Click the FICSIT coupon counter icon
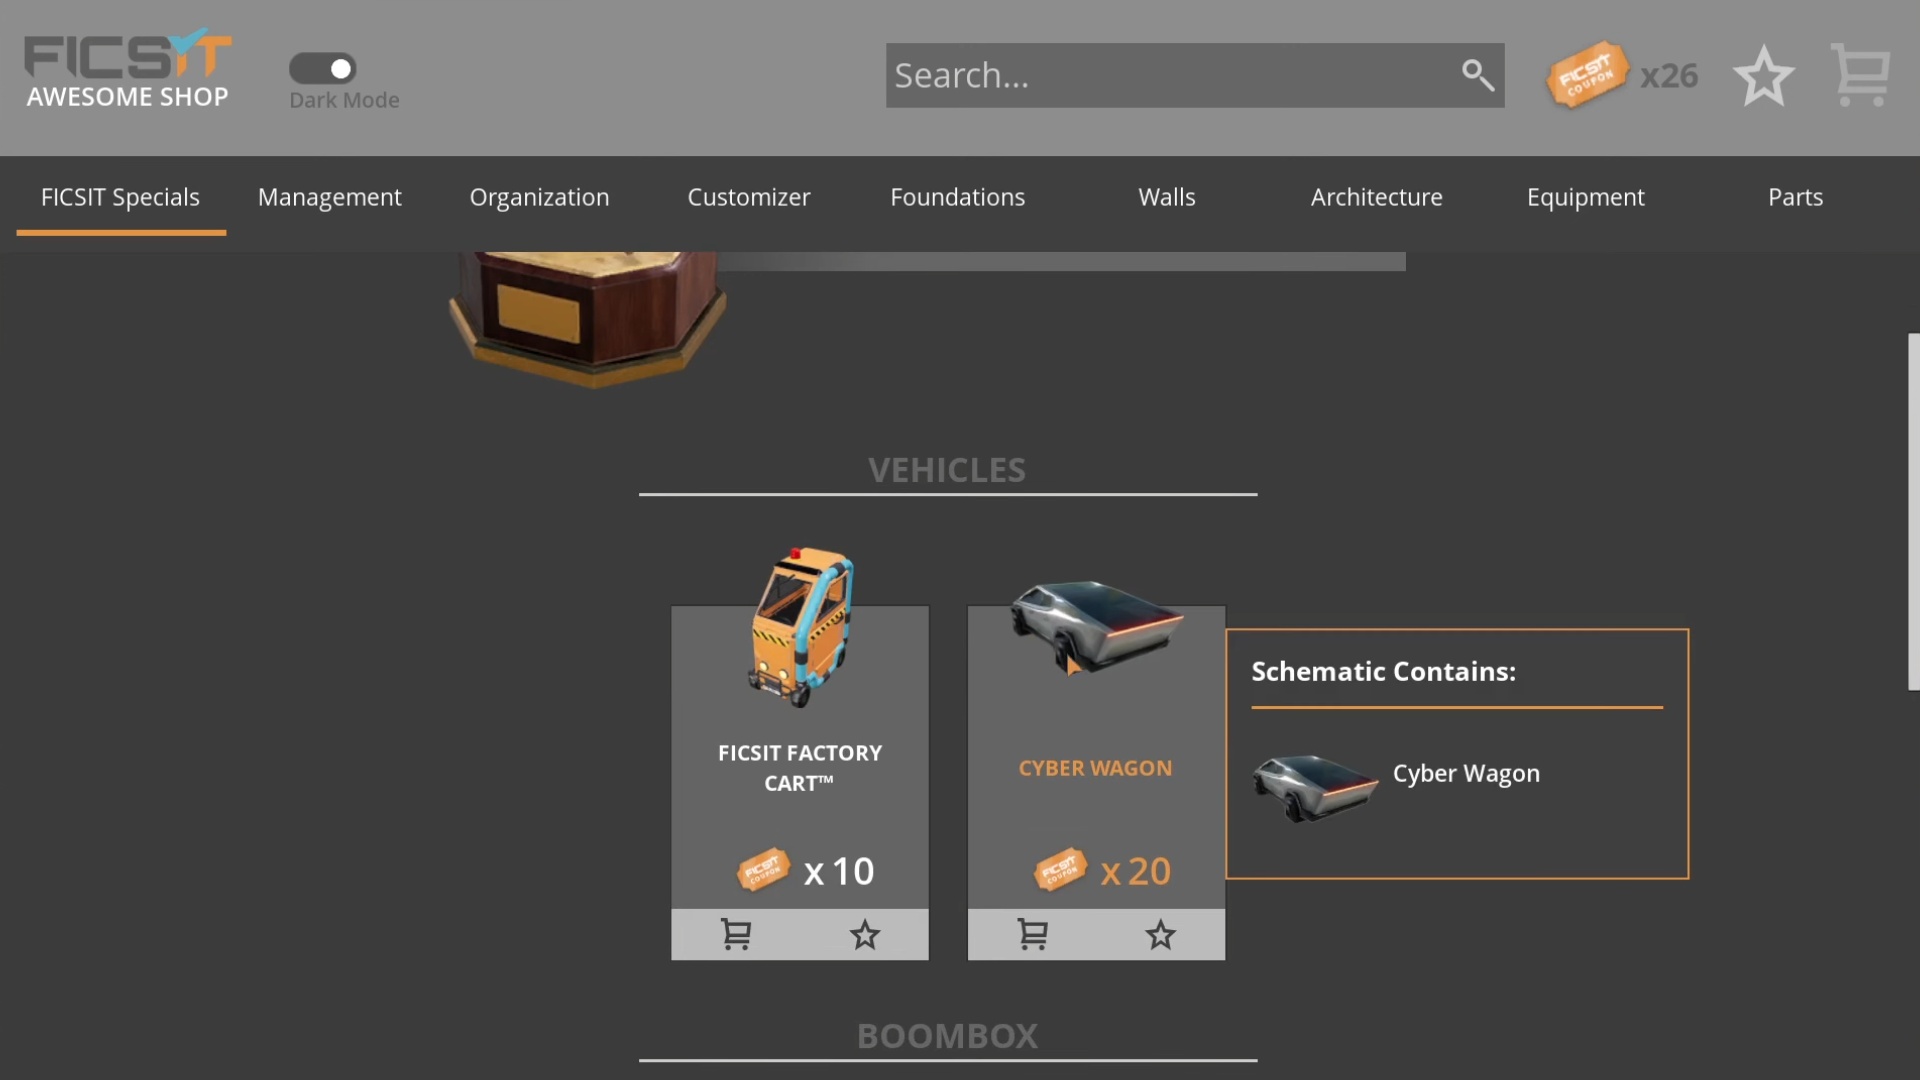The image size is (1920, 1080). [x=1589, y=75]
